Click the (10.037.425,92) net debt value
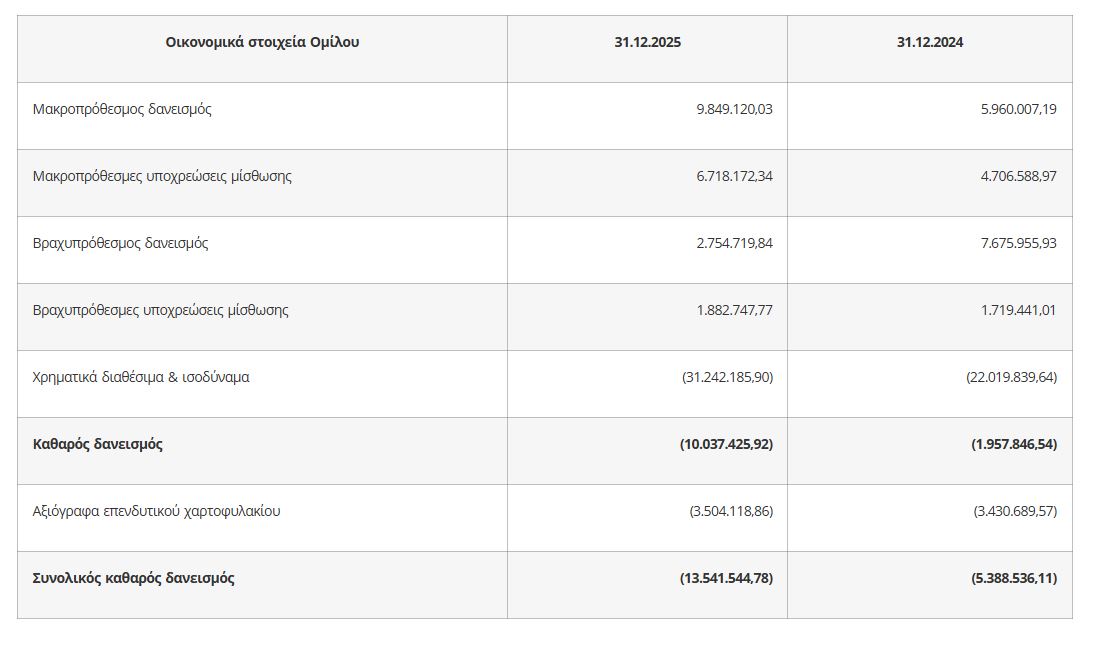This screenshot has height=650, width=1112. (x=726, y=444)
